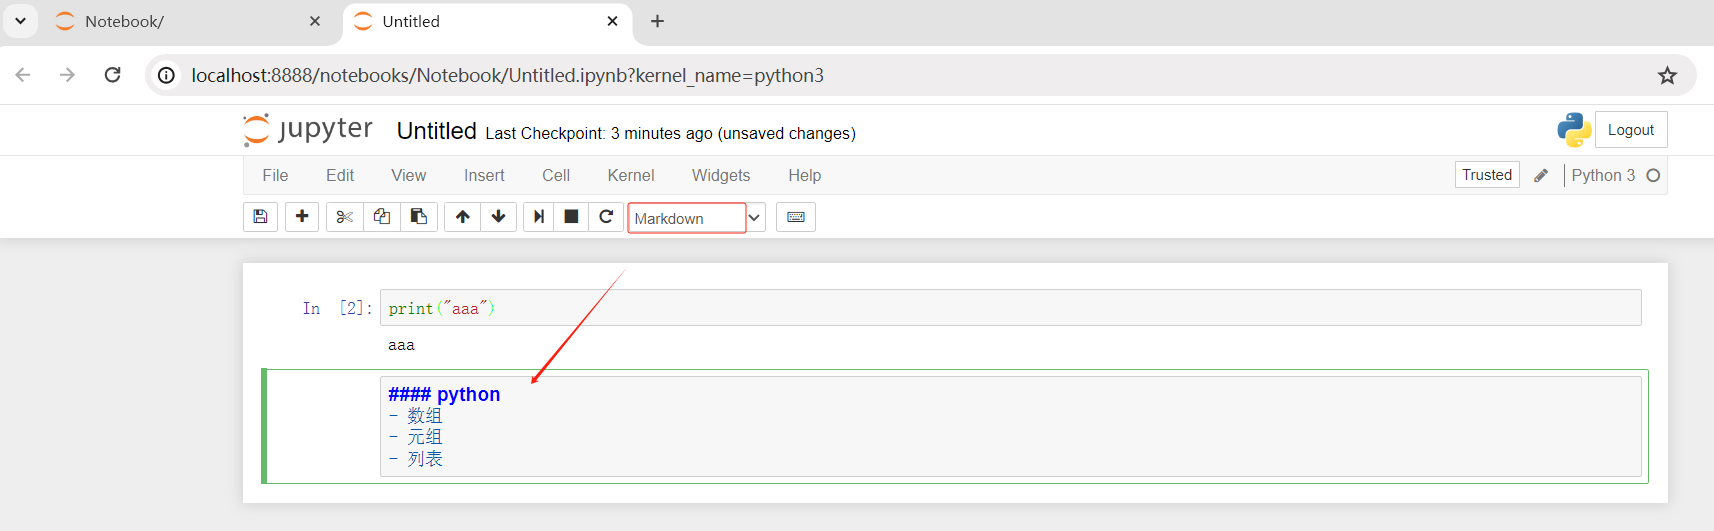The width and height of the screenshot is (1714, 531).
Task: Cut selected cells with the scissors icon
Action: pyautogui.click(x=345, y=217)
